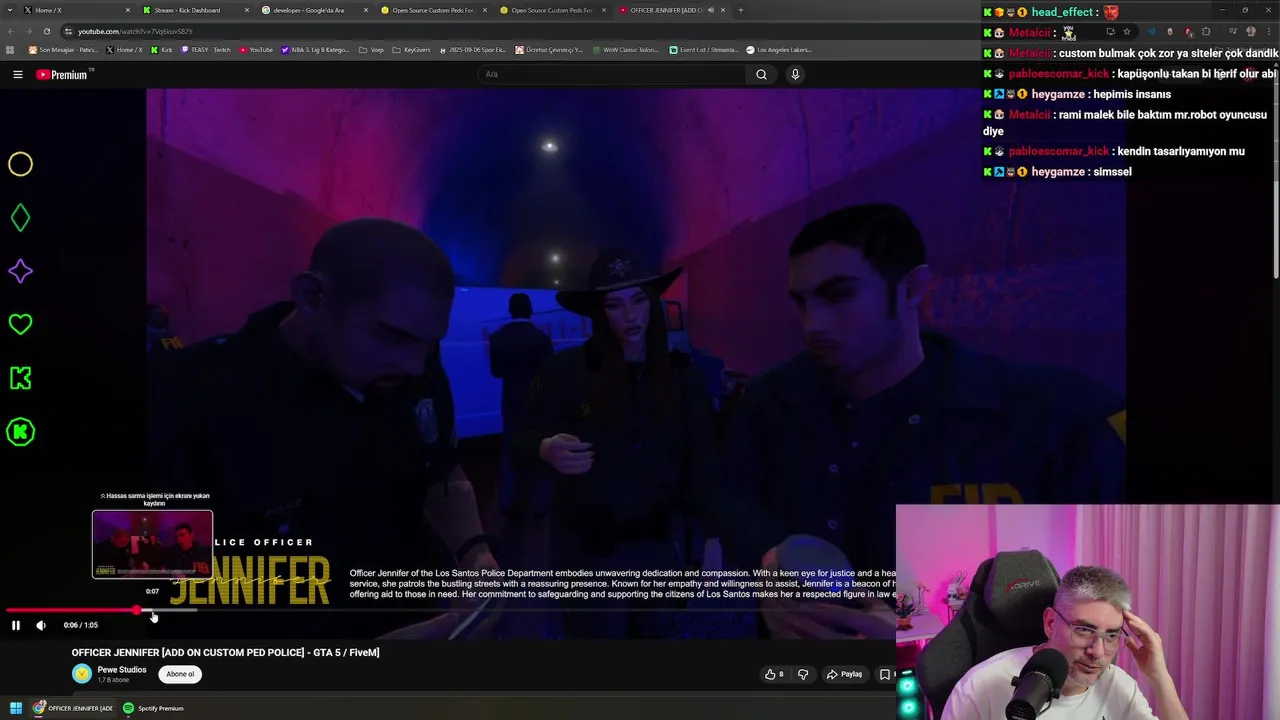Open the YouTube hamburger guide menu
Viewport: 1280px width, 720px height.
tap(17, 74)
